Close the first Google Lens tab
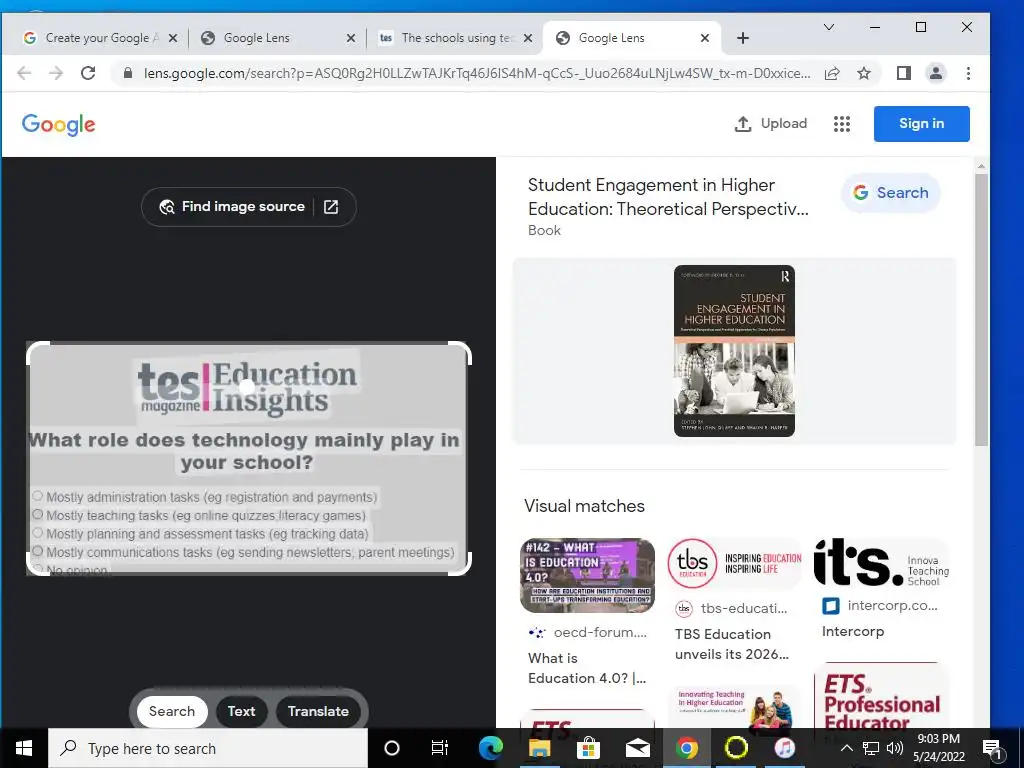1024x768 pixels. pyautogui.click(x=351, y=38)
